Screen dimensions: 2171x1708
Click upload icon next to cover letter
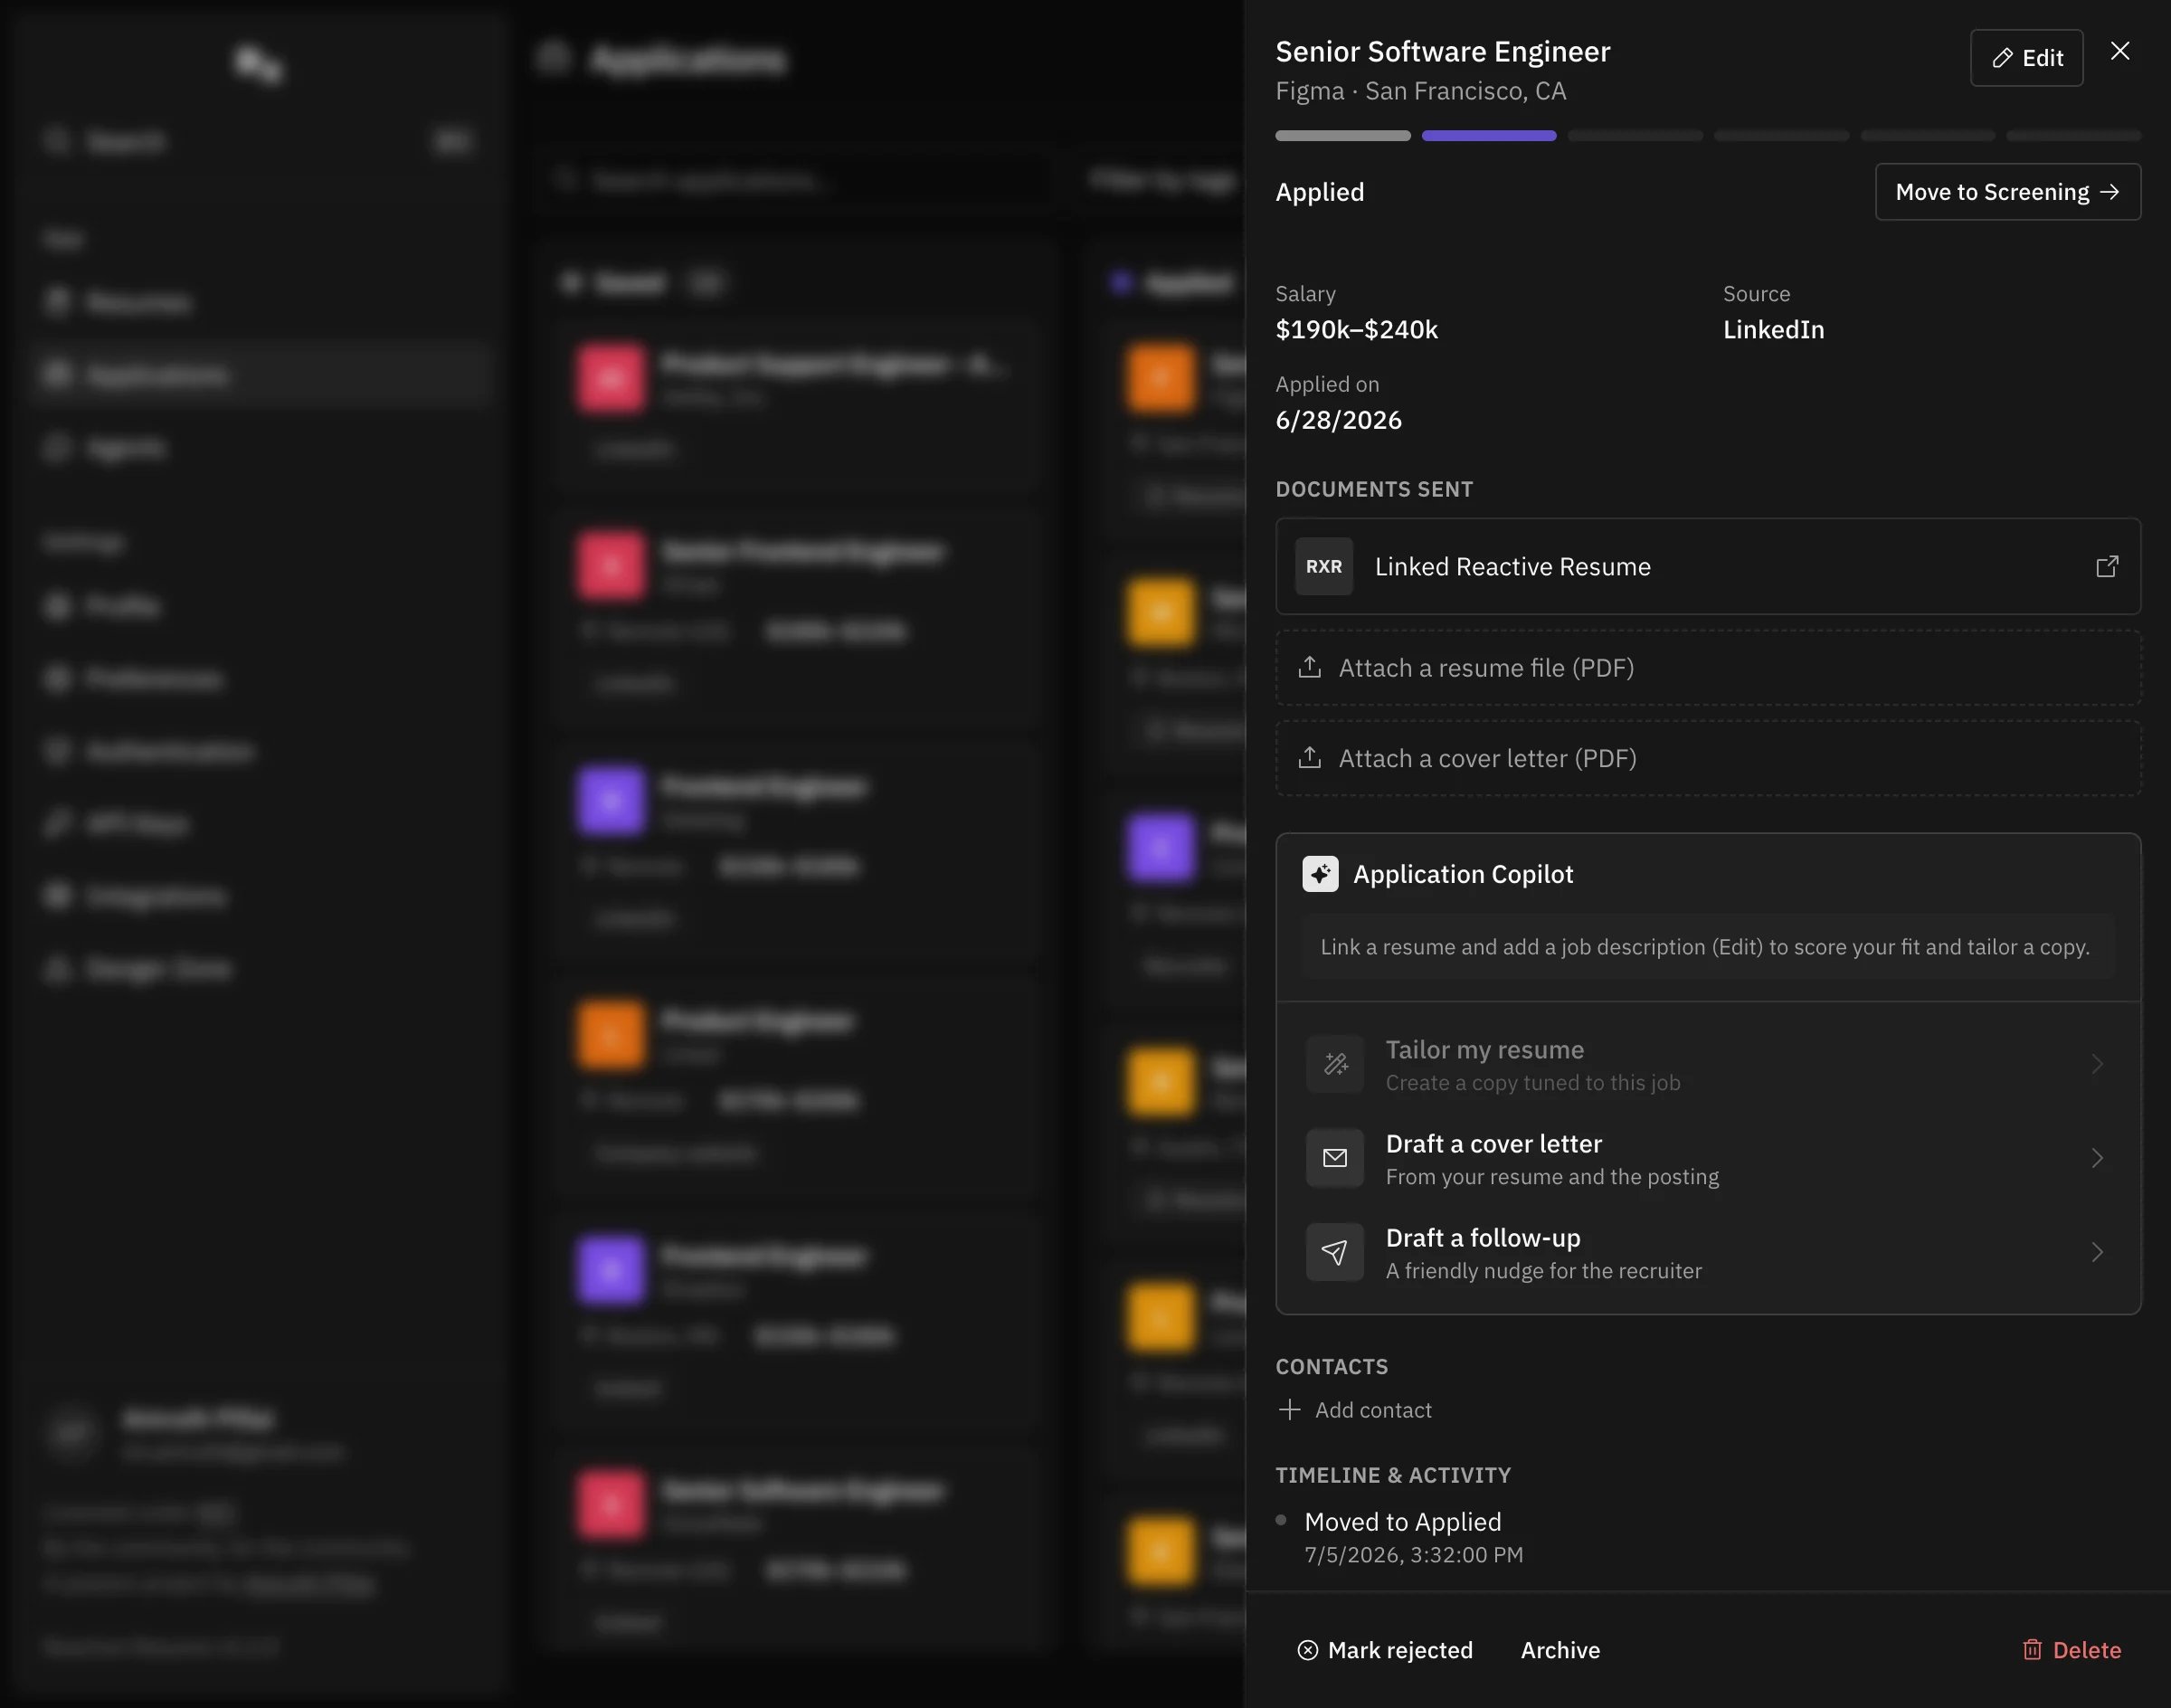1309,758
